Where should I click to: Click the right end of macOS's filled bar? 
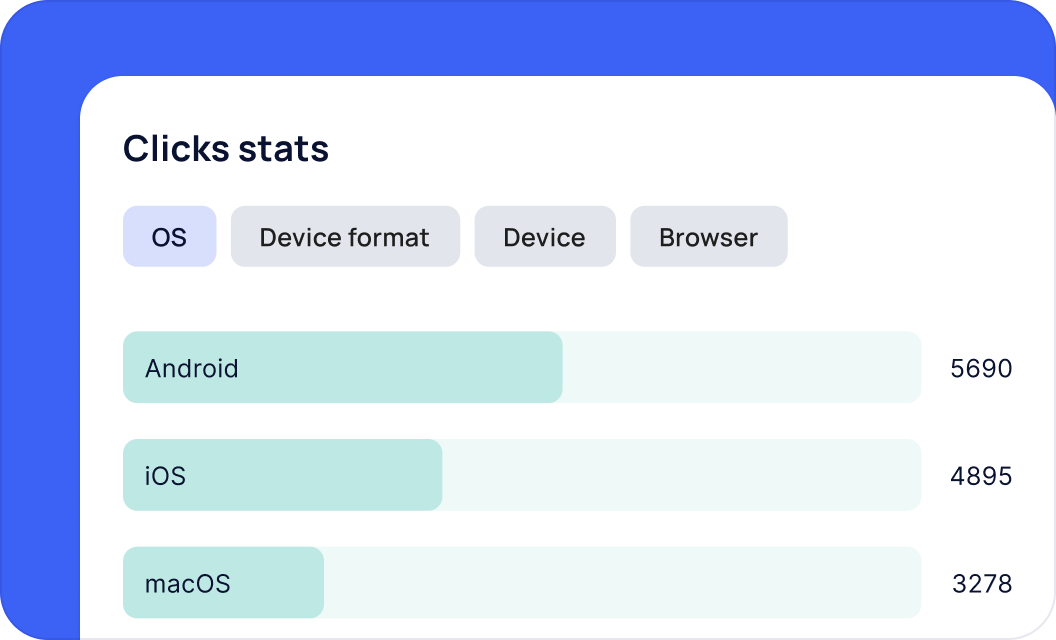pos(315,583)
